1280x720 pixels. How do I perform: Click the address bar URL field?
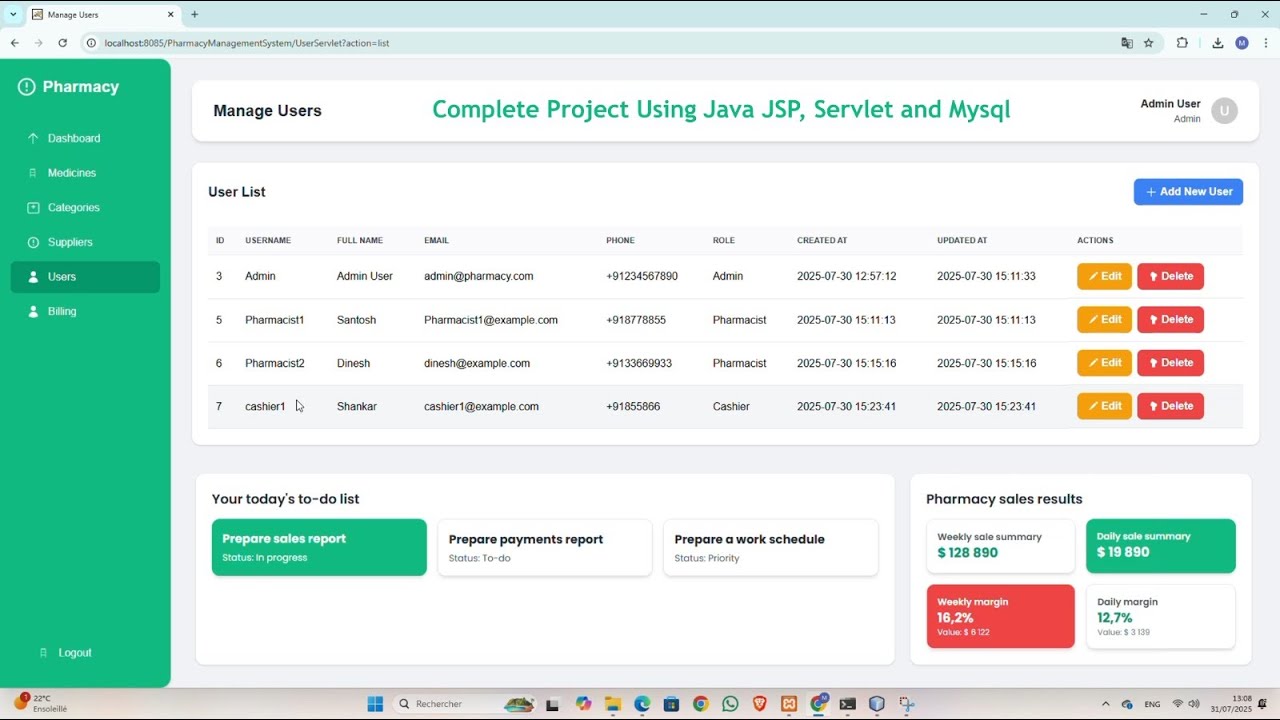click(x=600, y=43)
